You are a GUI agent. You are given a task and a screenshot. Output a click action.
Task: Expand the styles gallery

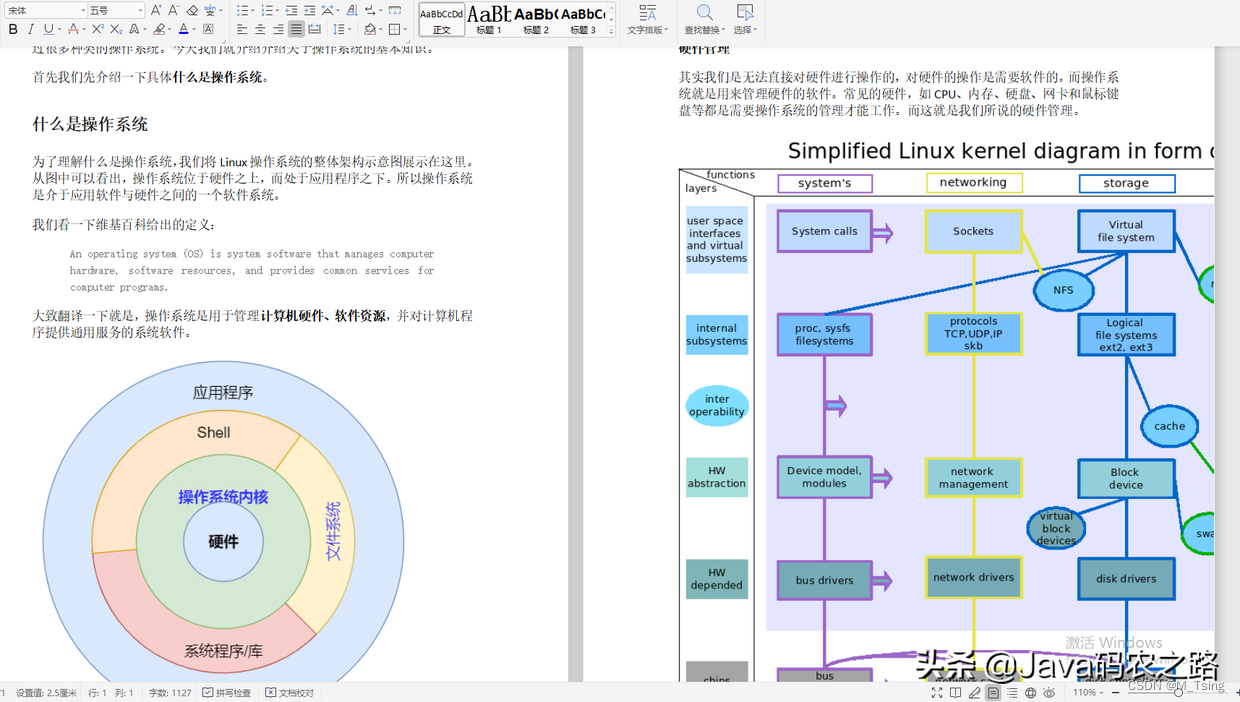(611, 31)
